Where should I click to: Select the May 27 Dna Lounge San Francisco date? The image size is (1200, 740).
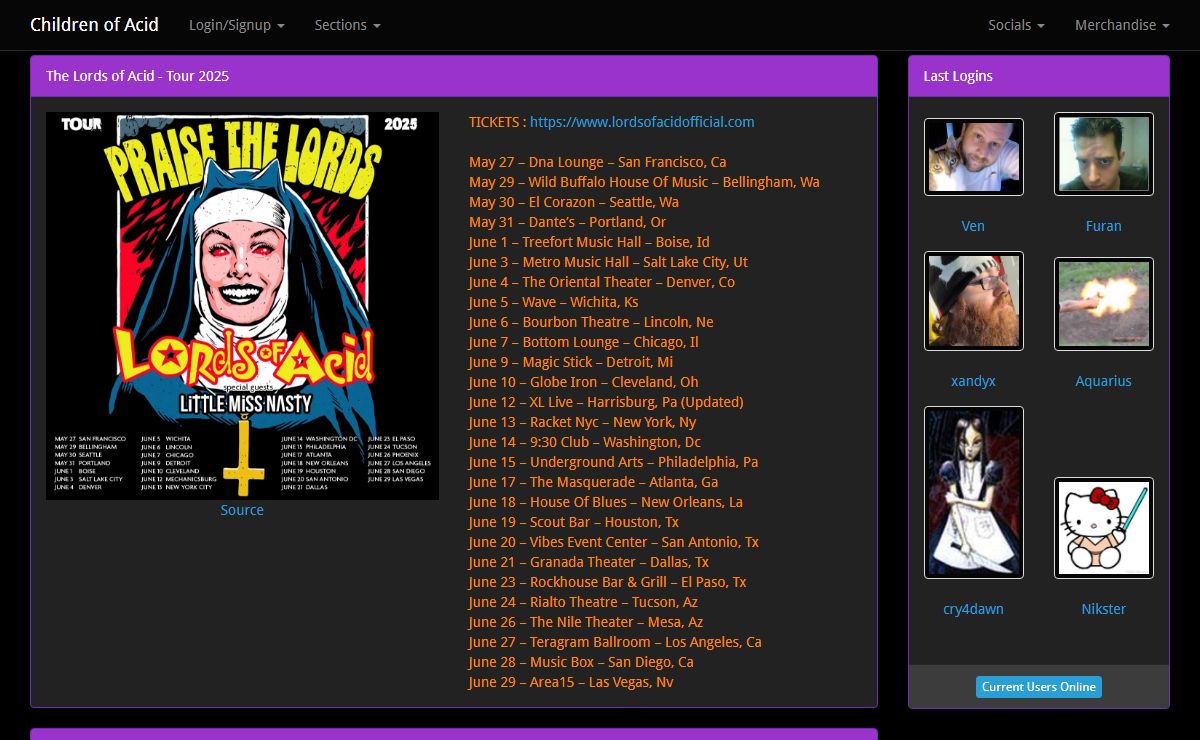(598, 162)
